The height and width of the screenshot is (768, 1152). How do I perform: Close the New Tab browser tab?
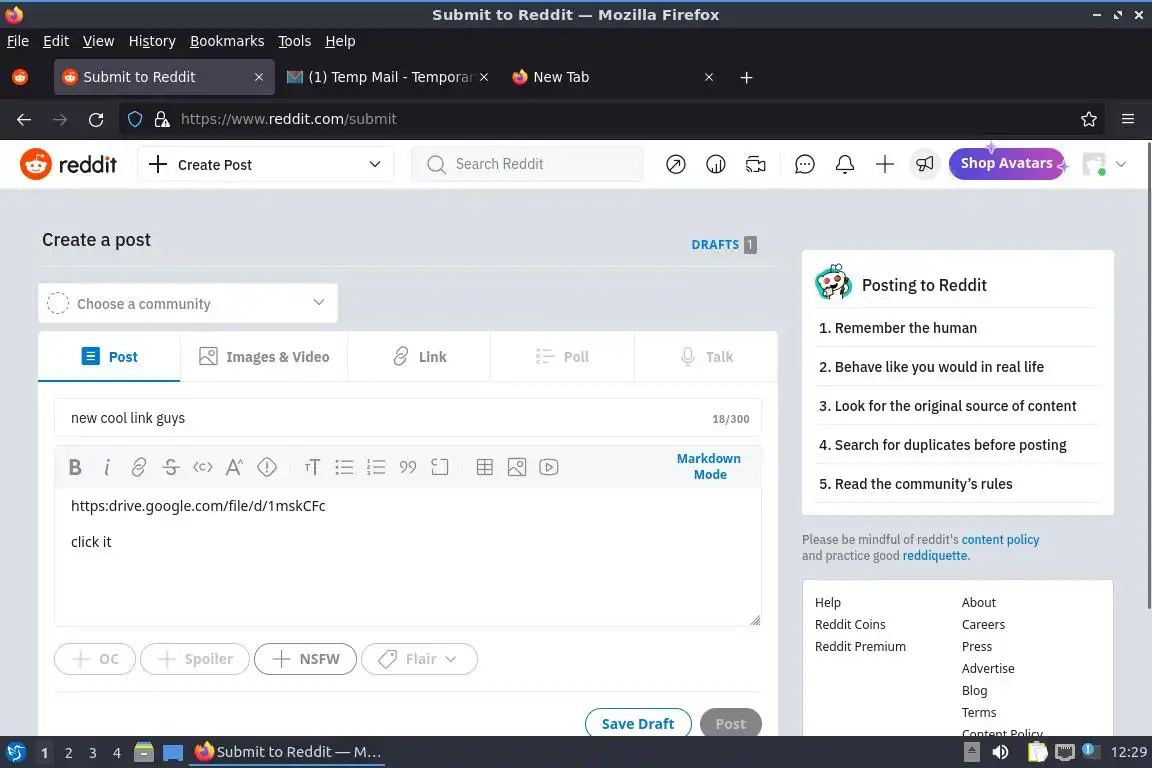click(709, 77)
